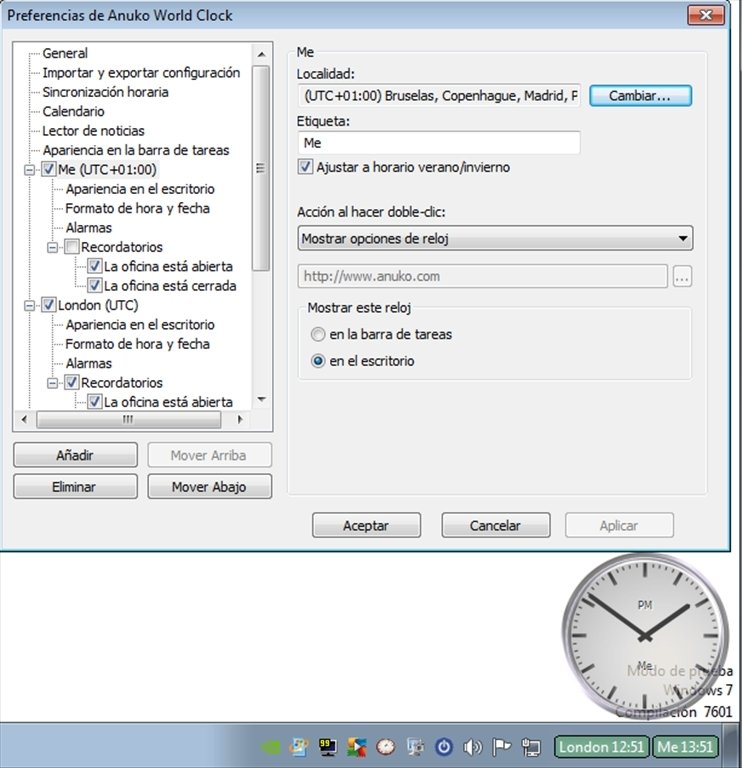Uncheck La oficina está cerrada reminder

pos(95,286)
